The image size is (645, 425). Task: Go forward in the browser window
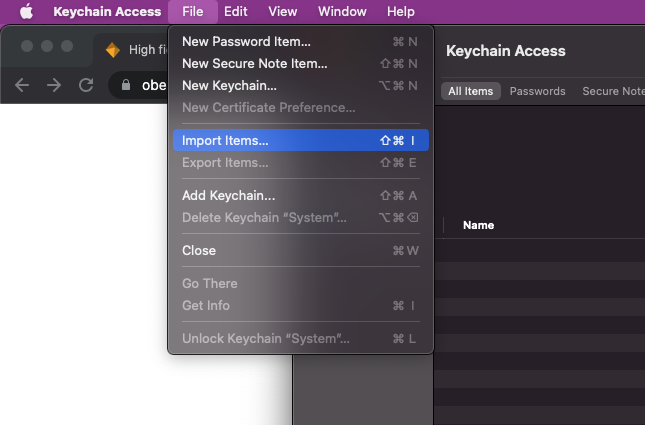coord(54,85)
